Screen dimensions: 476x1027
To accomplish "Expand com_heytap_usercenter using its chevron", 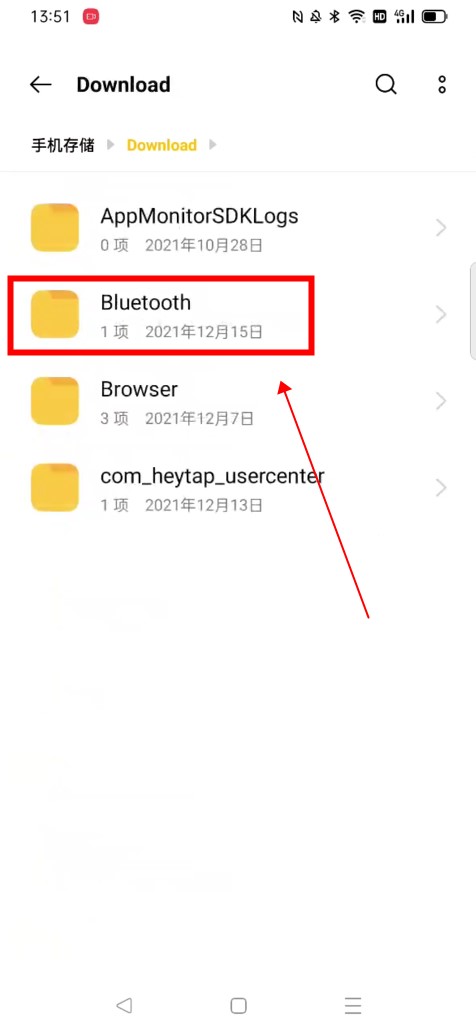I will pos(441,487).
